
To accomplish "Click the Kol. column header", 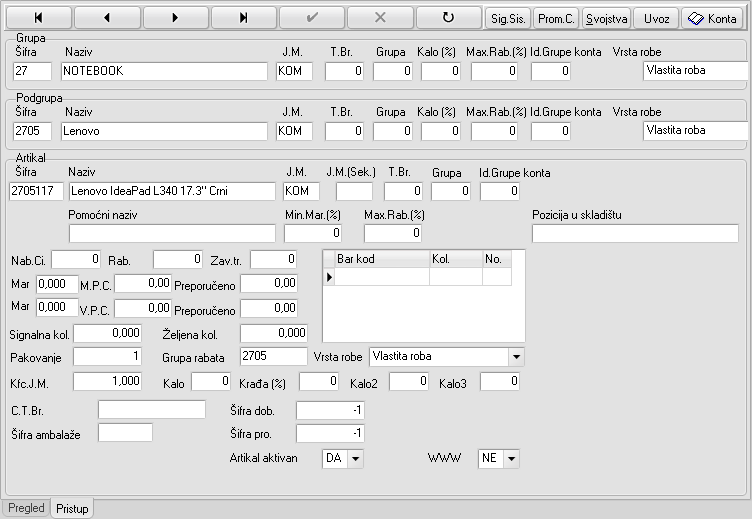I will [456, 259].
